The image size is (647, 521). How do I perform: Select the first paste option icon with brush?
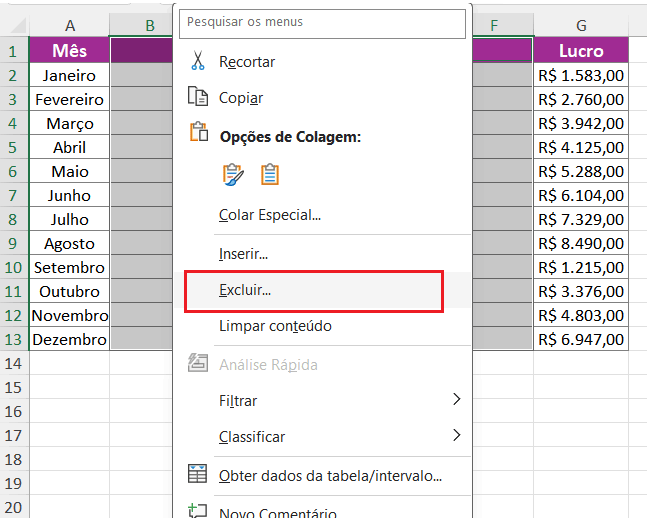click(233, 174)
